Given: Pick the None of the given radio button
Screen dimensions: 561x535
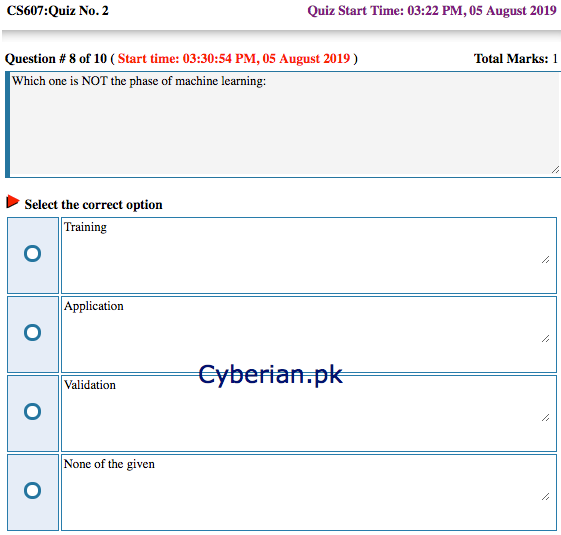Looking at the screenshot, I should (x=33, y=490).
